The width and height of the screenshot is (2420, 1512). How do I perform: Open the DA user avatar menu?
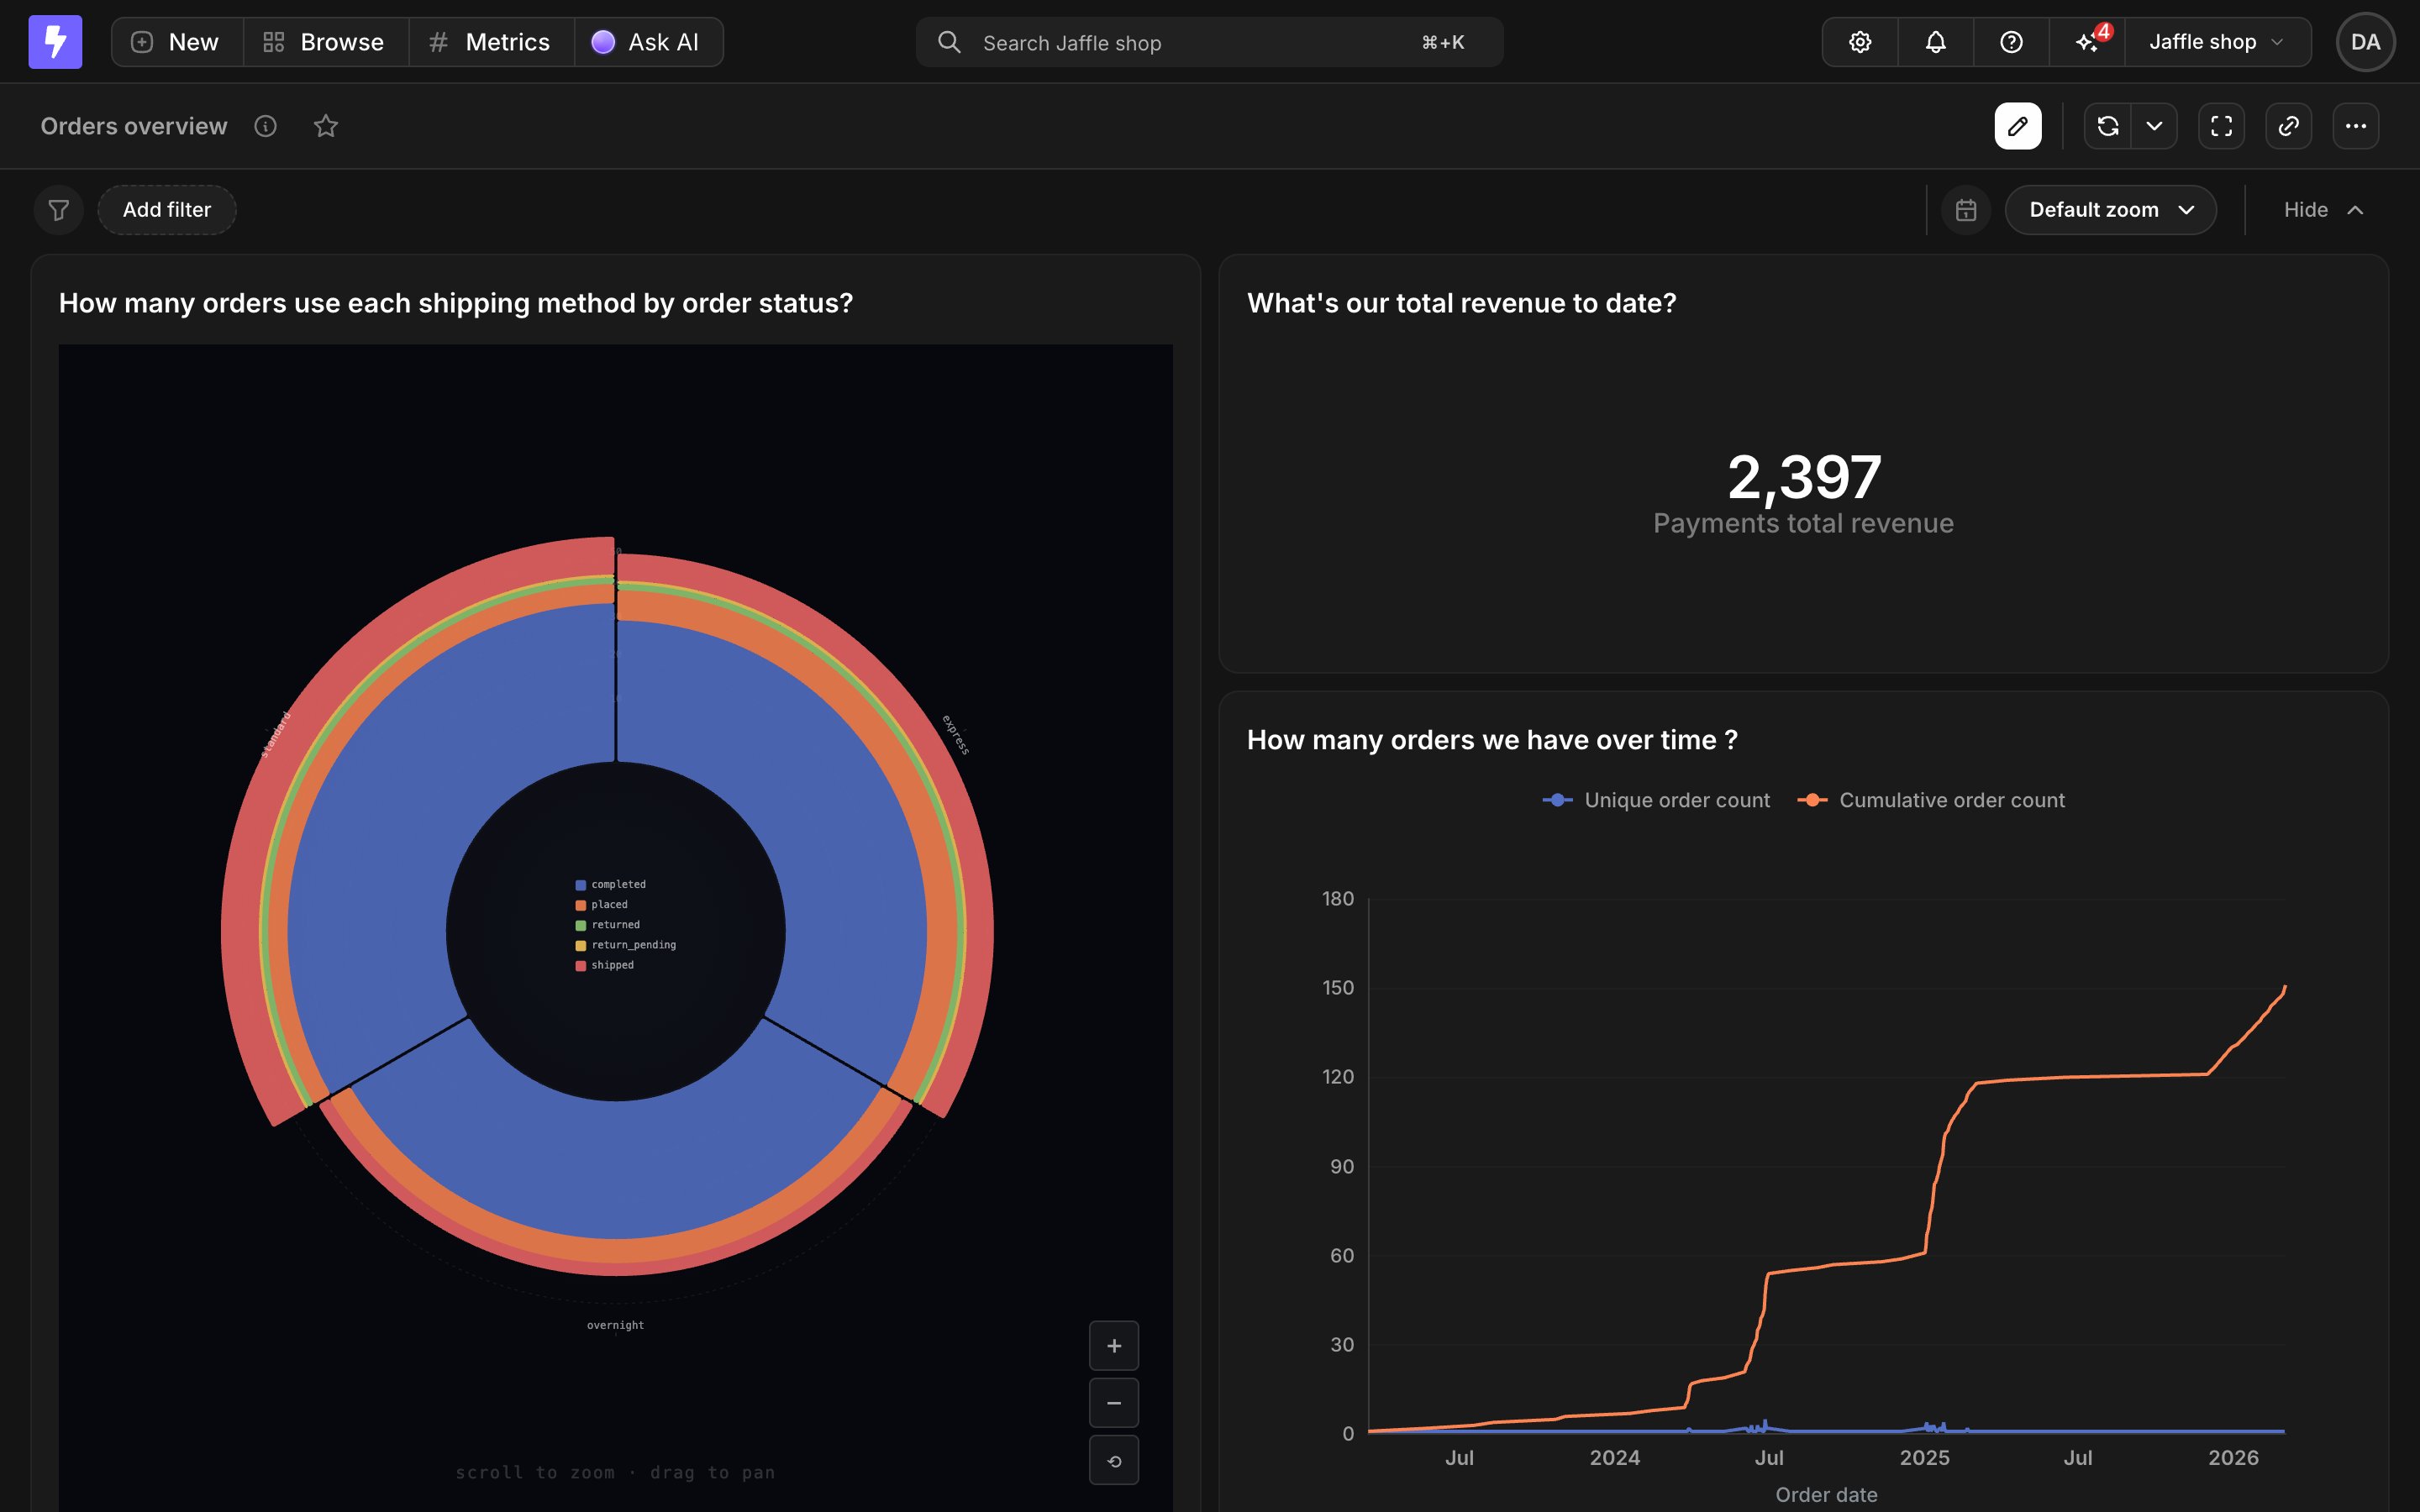2365,42
